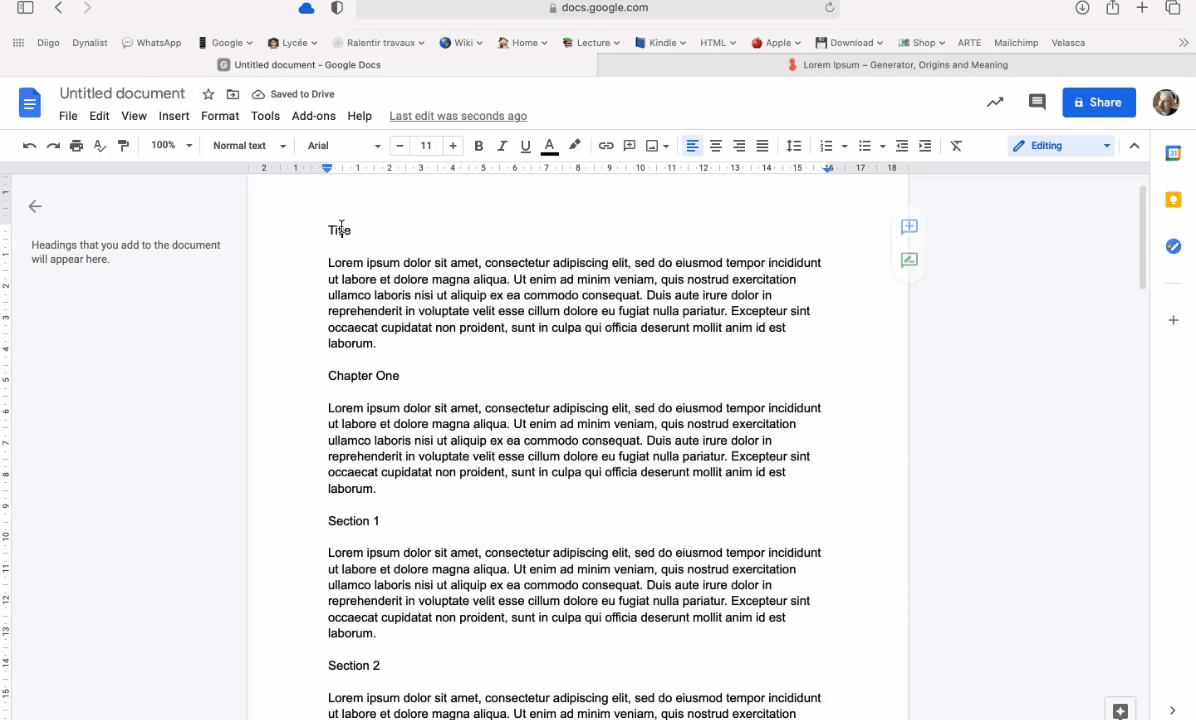
Task: Click the Share button
Action: point(1098,102)
